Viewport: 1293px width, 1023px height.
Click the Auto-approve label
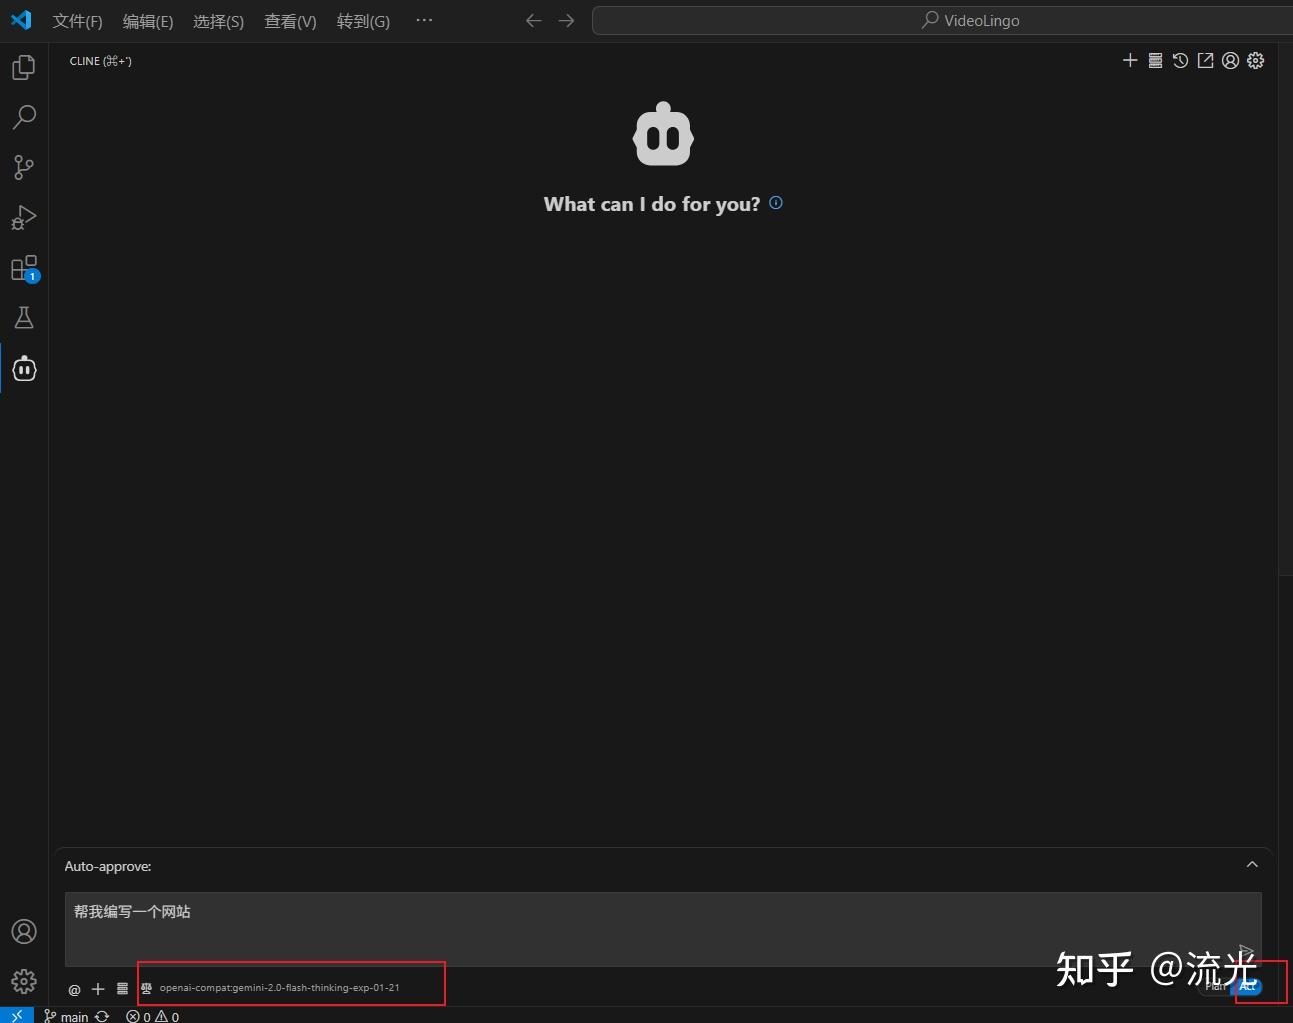pyautogui.click(x=108, y=866)
